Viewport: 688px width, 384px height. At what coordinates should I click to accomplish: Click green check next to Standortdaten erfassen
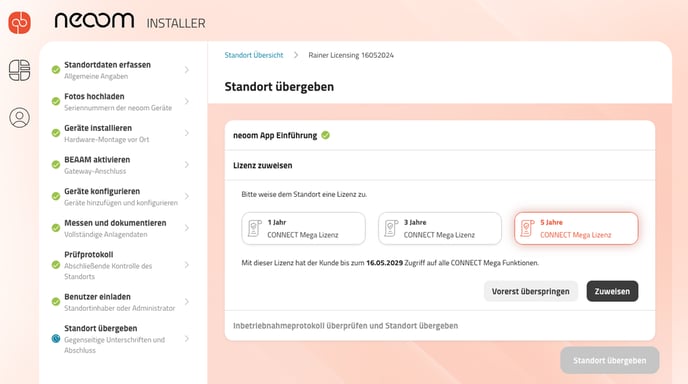(x=56, y=70)
